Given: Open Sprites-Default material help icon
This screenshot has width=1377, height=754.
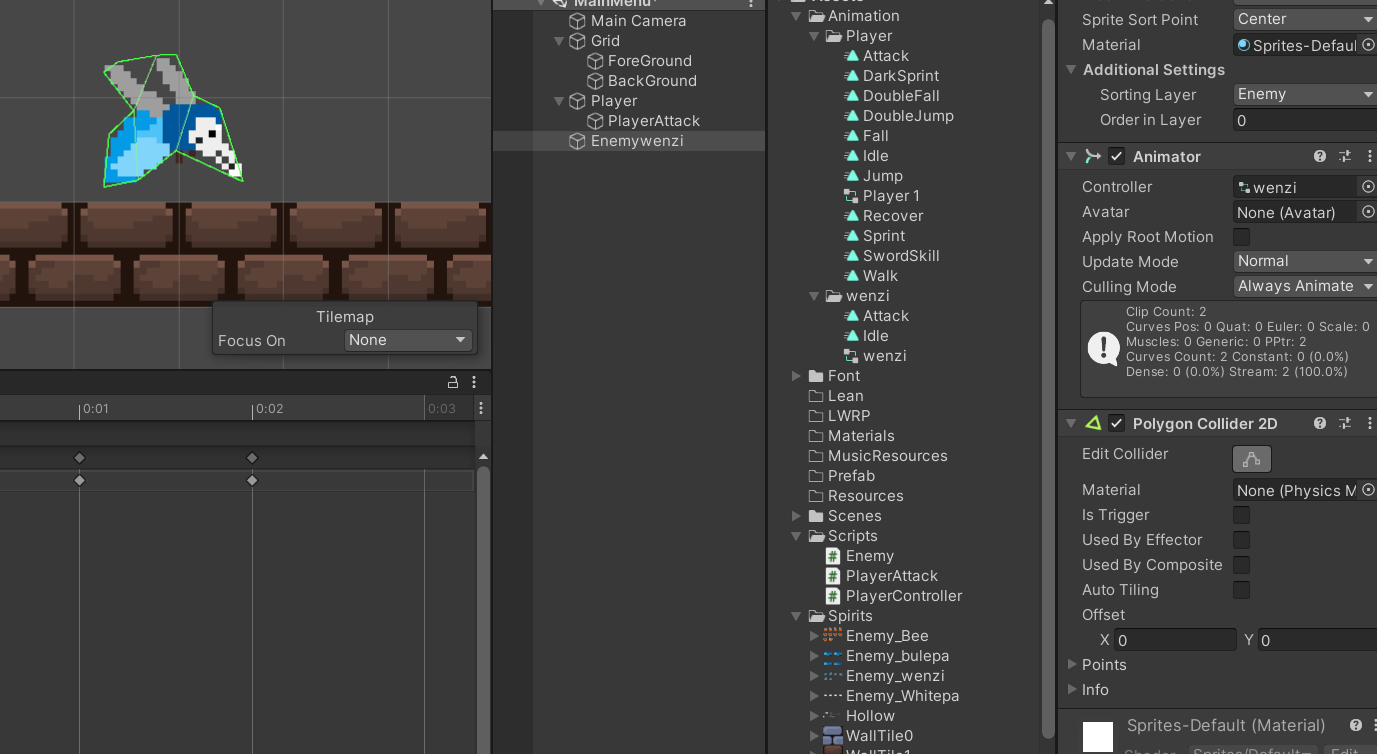Looking at the screenshot, I should [1356, 726].
